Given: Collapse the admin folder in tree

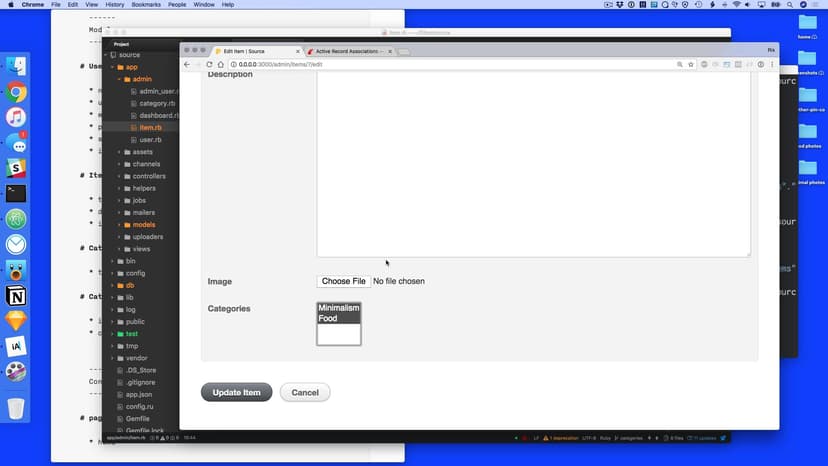Looking at the screenshot, I should (x=119, y=79).
